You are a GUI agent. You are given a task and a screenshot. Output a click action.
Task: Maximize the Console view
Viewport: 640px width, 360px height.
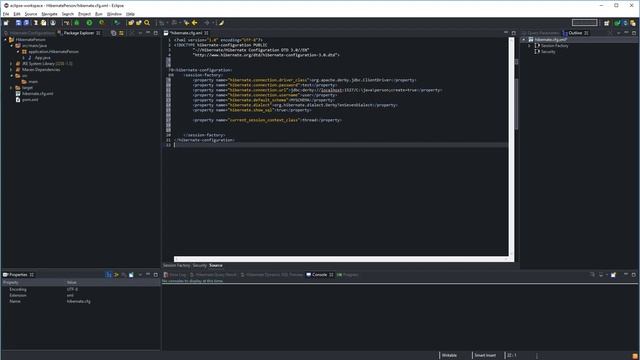[x=634, y=275]
